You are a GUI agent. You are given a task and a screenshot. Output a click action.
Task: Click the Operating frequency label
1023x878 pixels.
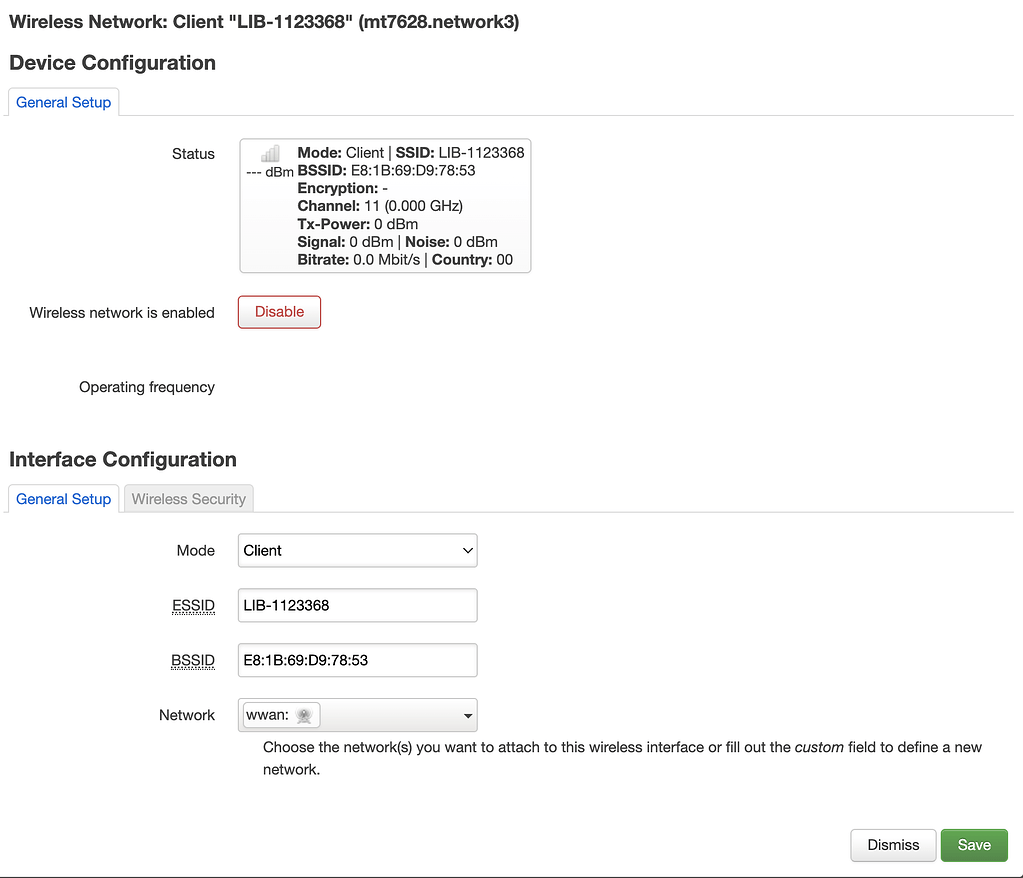pyautogui.click(x=146, y=387)
